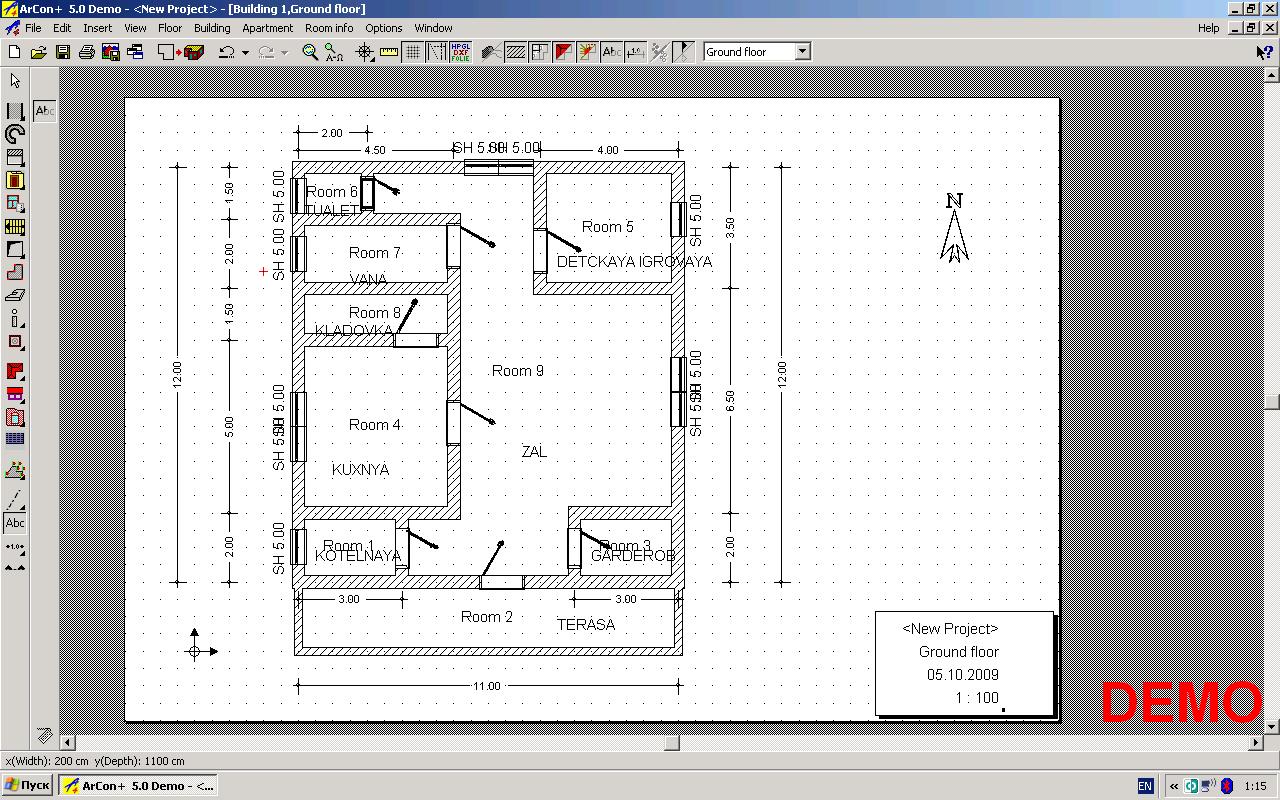Select the floor slab tool
This screenshot has width=1280, height=800.
tap(15, 295)
